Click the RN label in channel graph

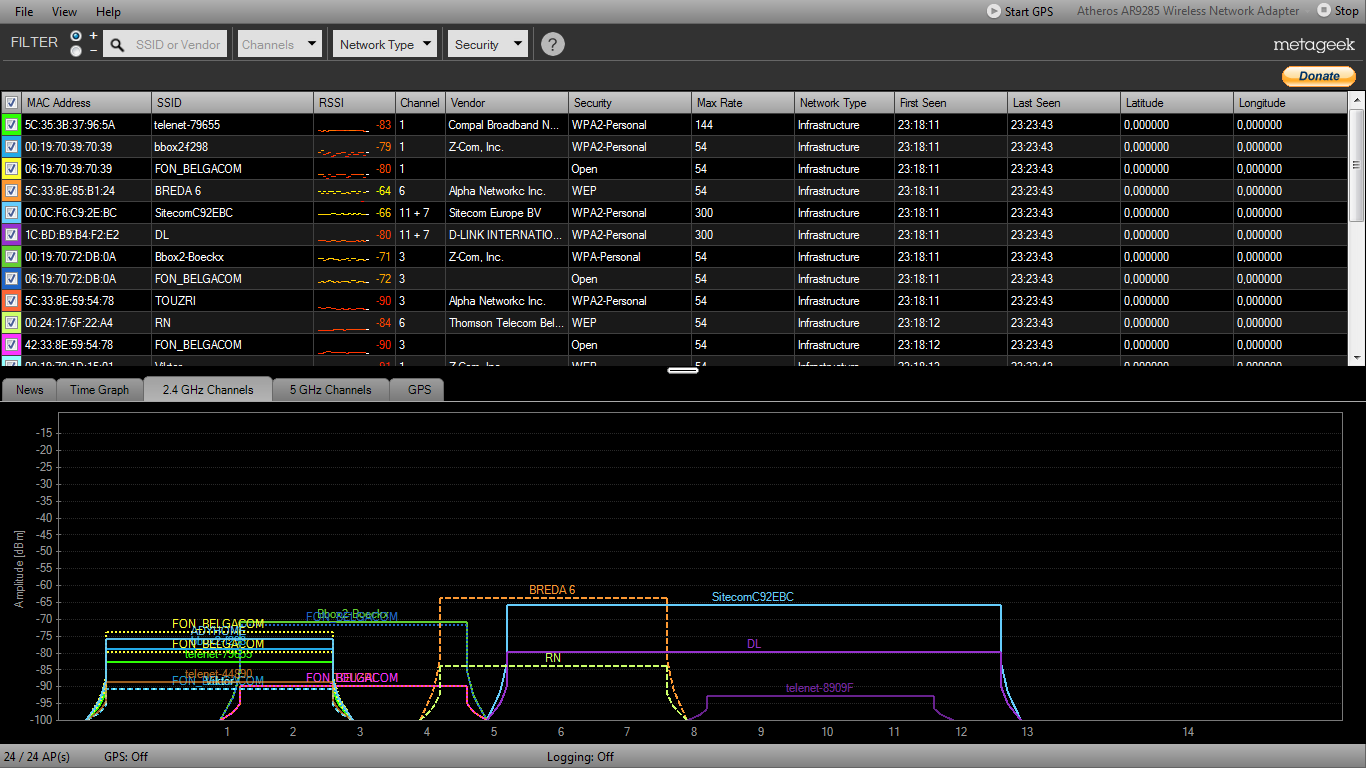click(x=553, y=658)
